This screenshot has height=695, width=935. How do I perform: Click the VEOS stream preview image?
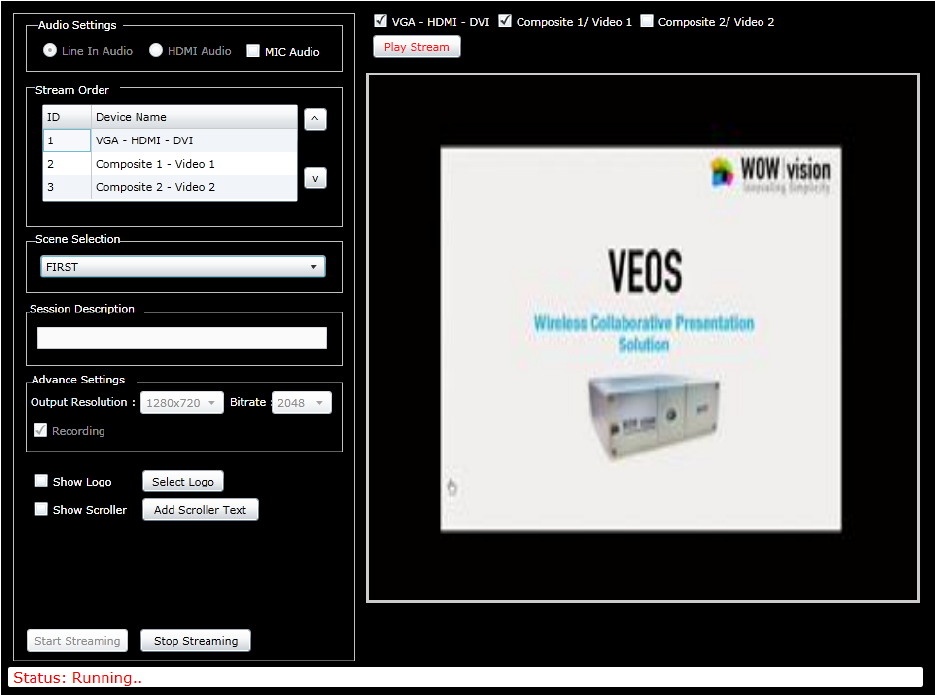pos(641,339)
